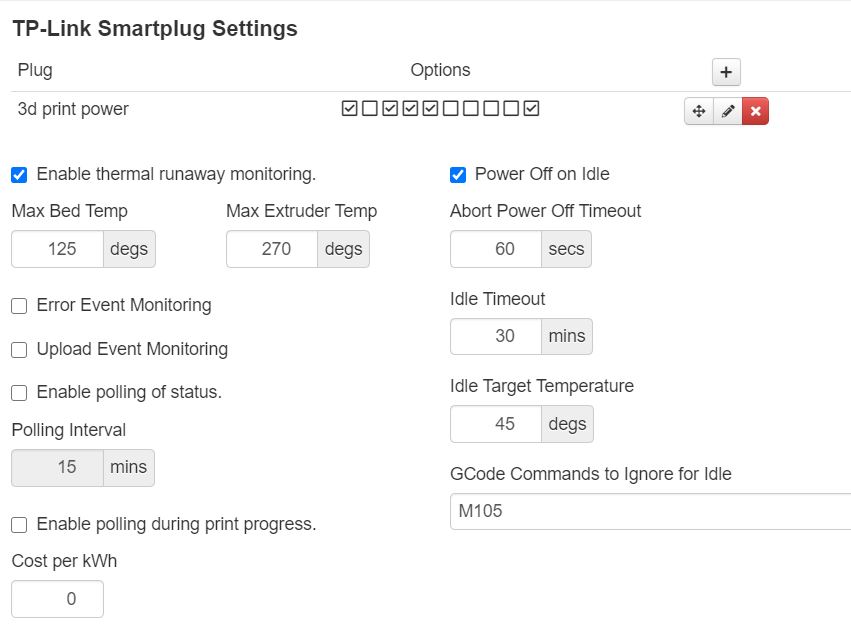Open the pencil edit icon for the plug
The height and width of the screenshot is (642, 851).
tap(727, 111)
